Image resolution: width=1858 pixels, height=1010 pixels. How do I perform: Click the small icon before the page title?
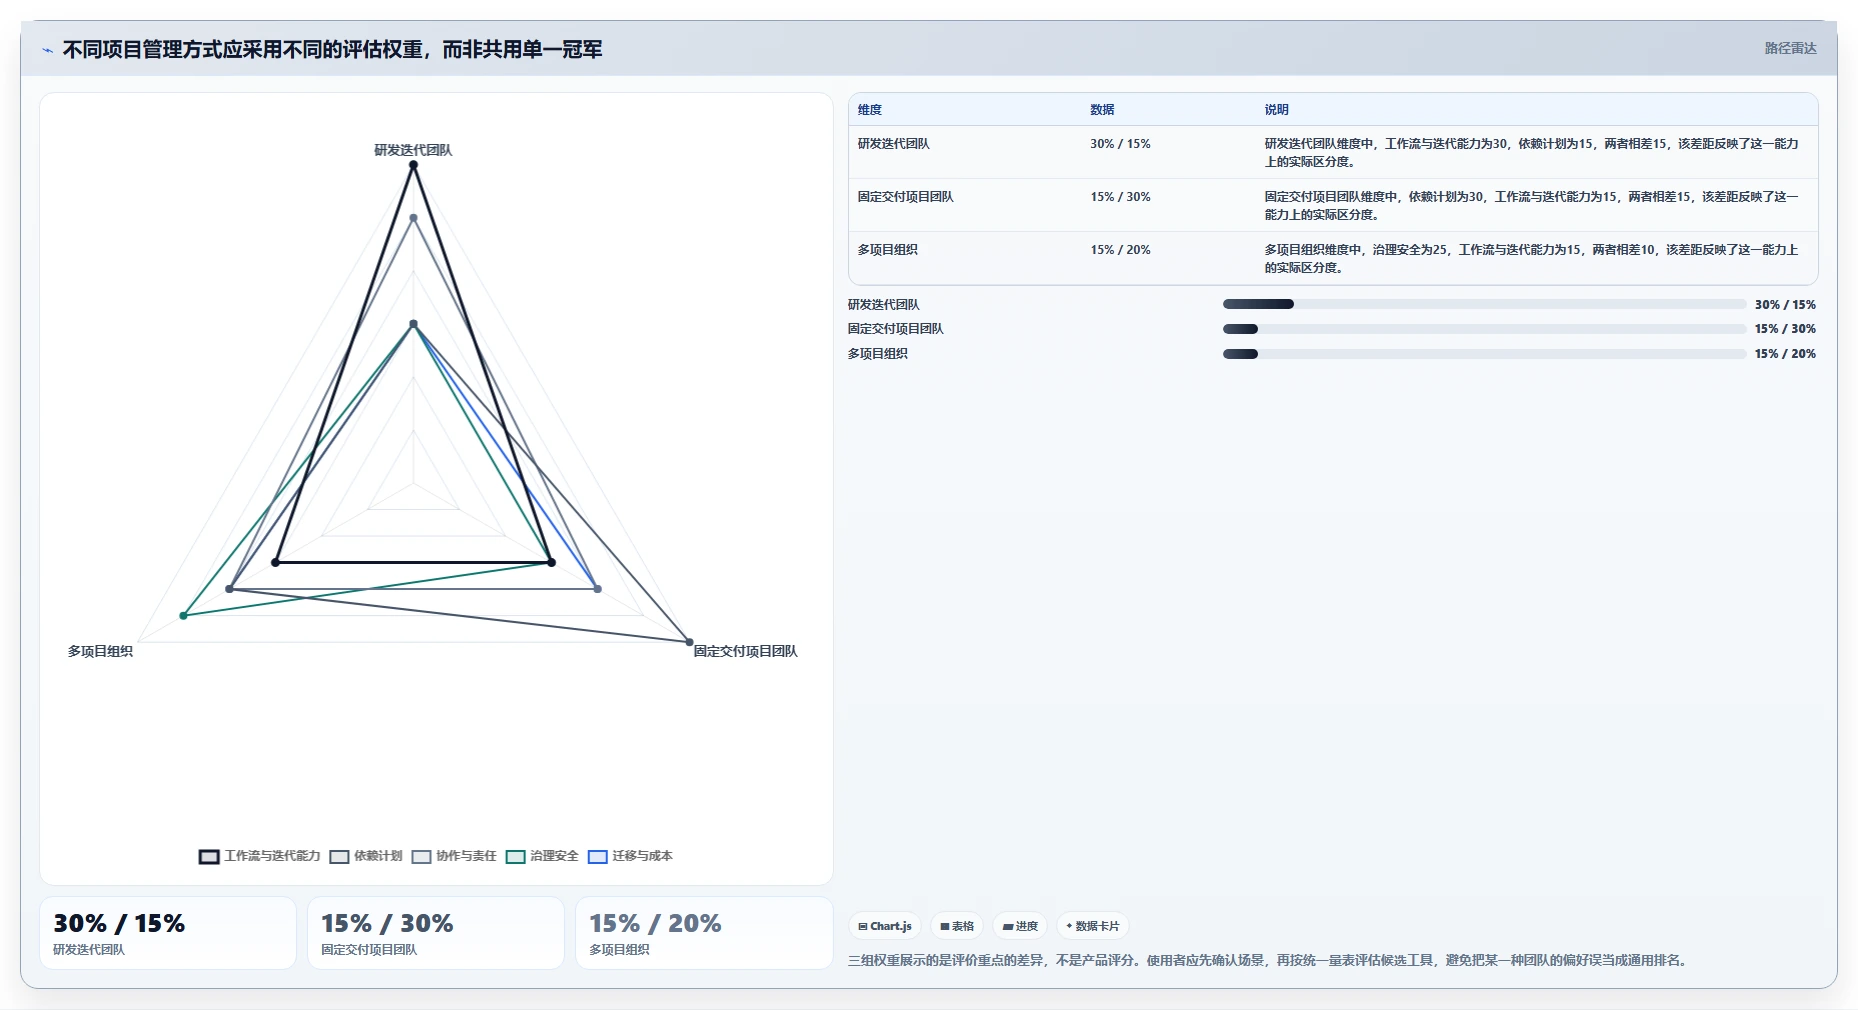point(47,50)
